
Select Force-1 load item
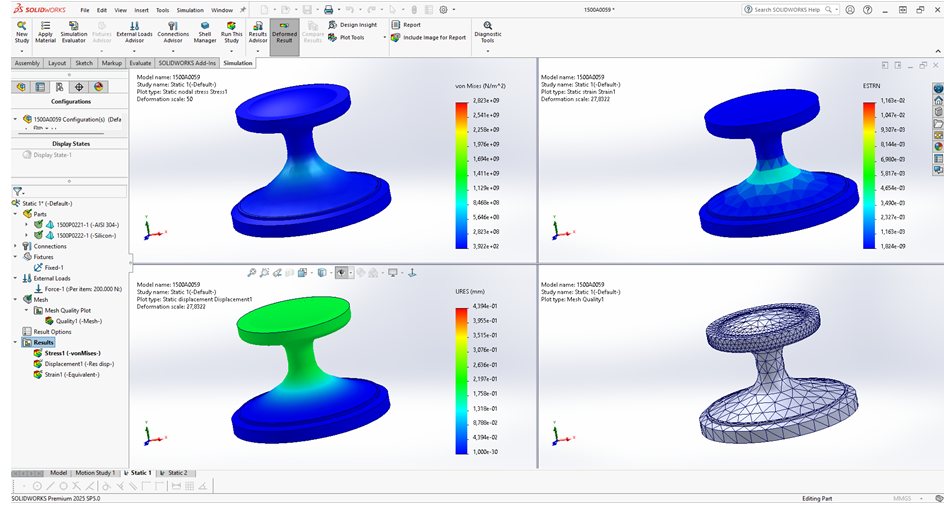point(78,290)
